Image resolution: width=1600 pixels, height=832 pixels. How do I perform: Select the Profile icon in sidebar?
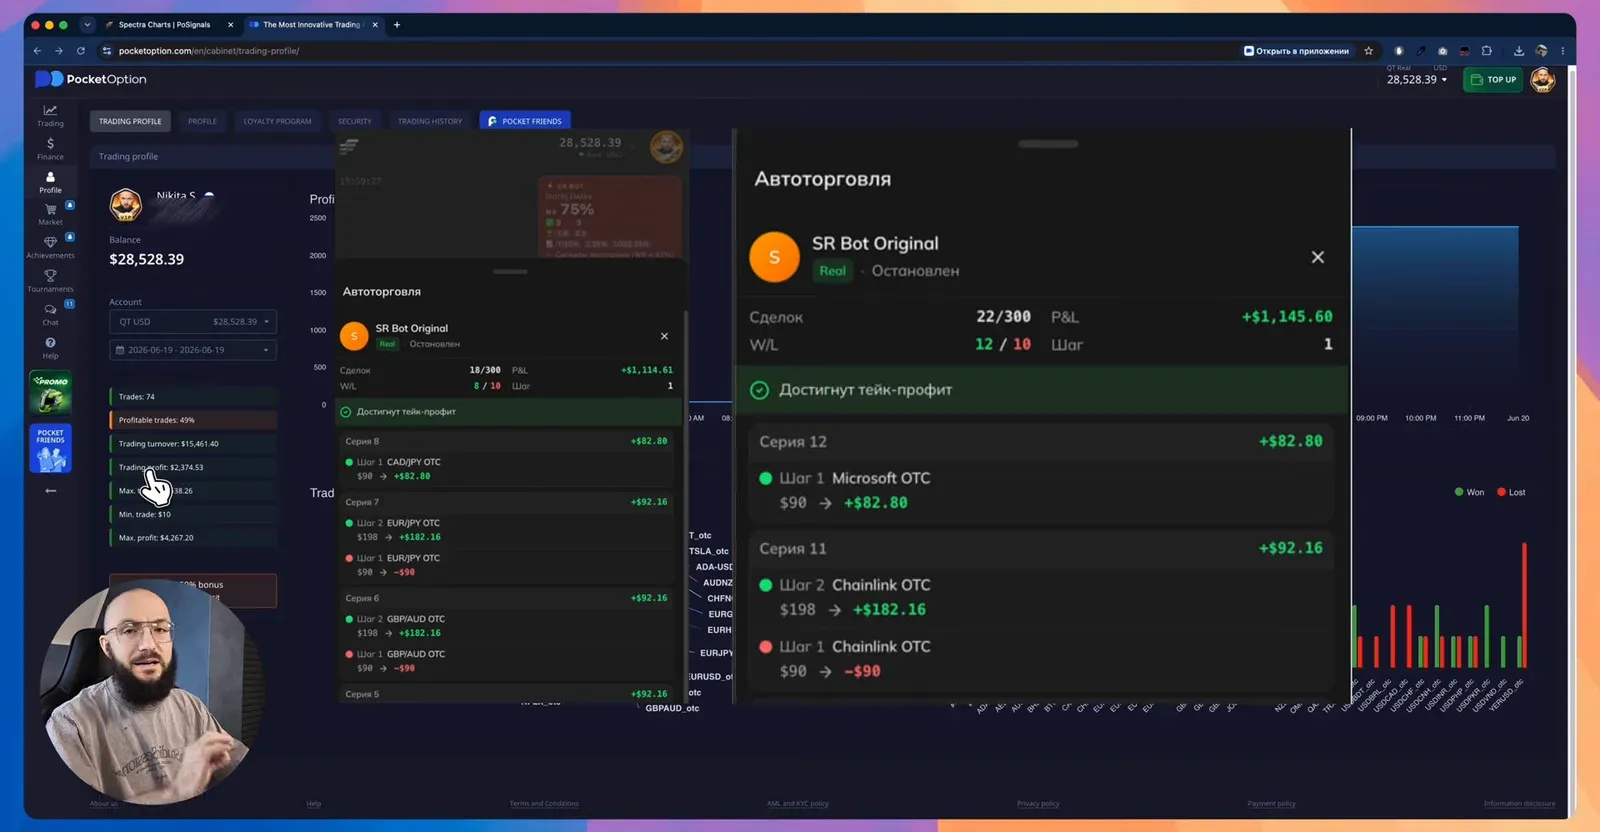pyautogui.click(x=50, y=182)
